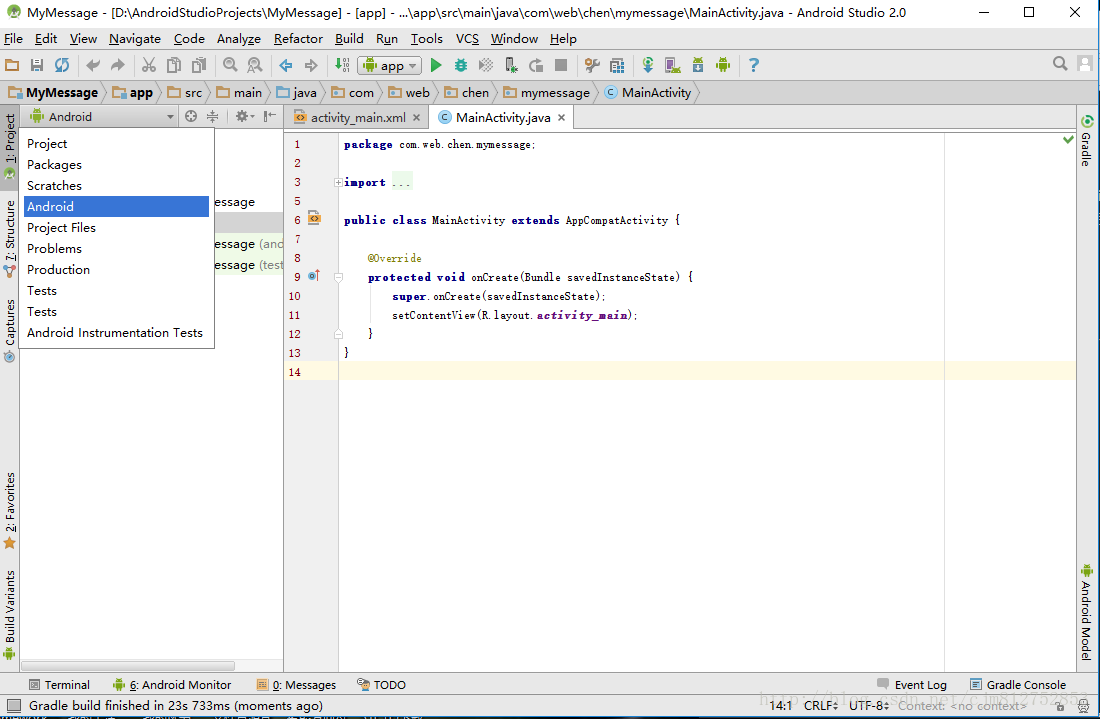Toggle the Messages tool window
This screenshot has height=719, width=1100.
point(296,685)
